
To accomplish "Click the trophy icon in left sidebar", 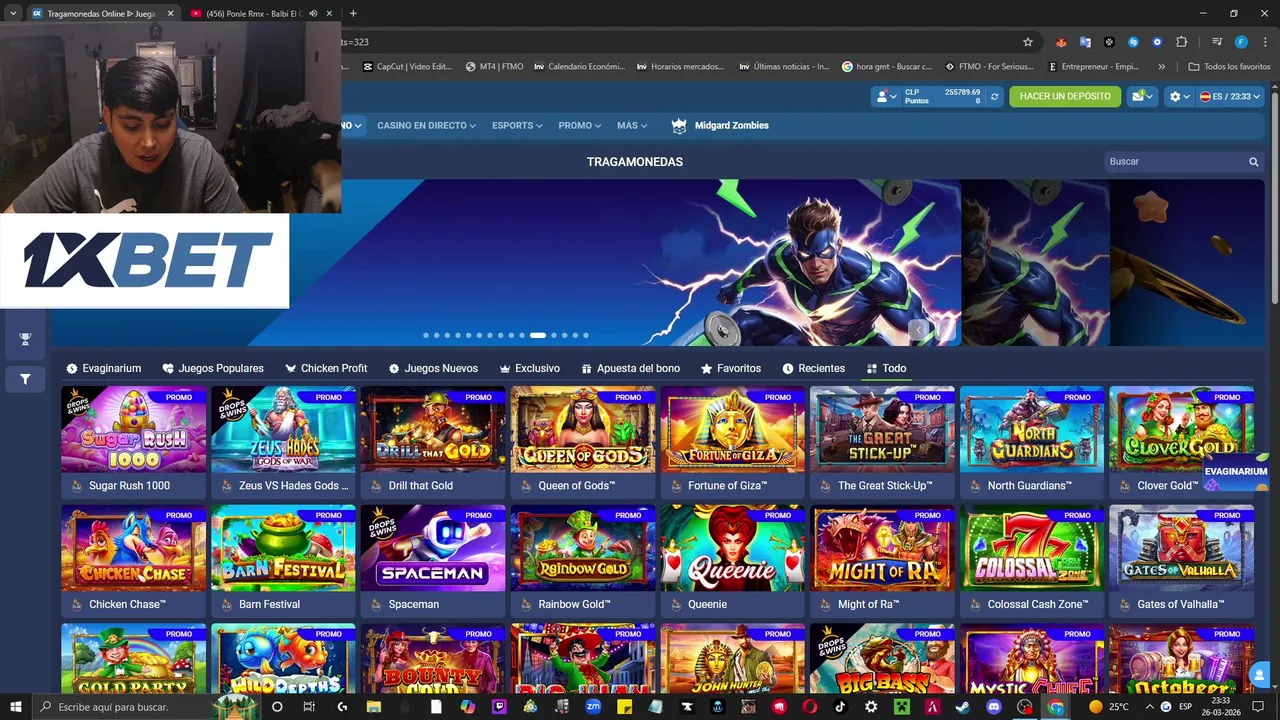I will click(25, 339).
